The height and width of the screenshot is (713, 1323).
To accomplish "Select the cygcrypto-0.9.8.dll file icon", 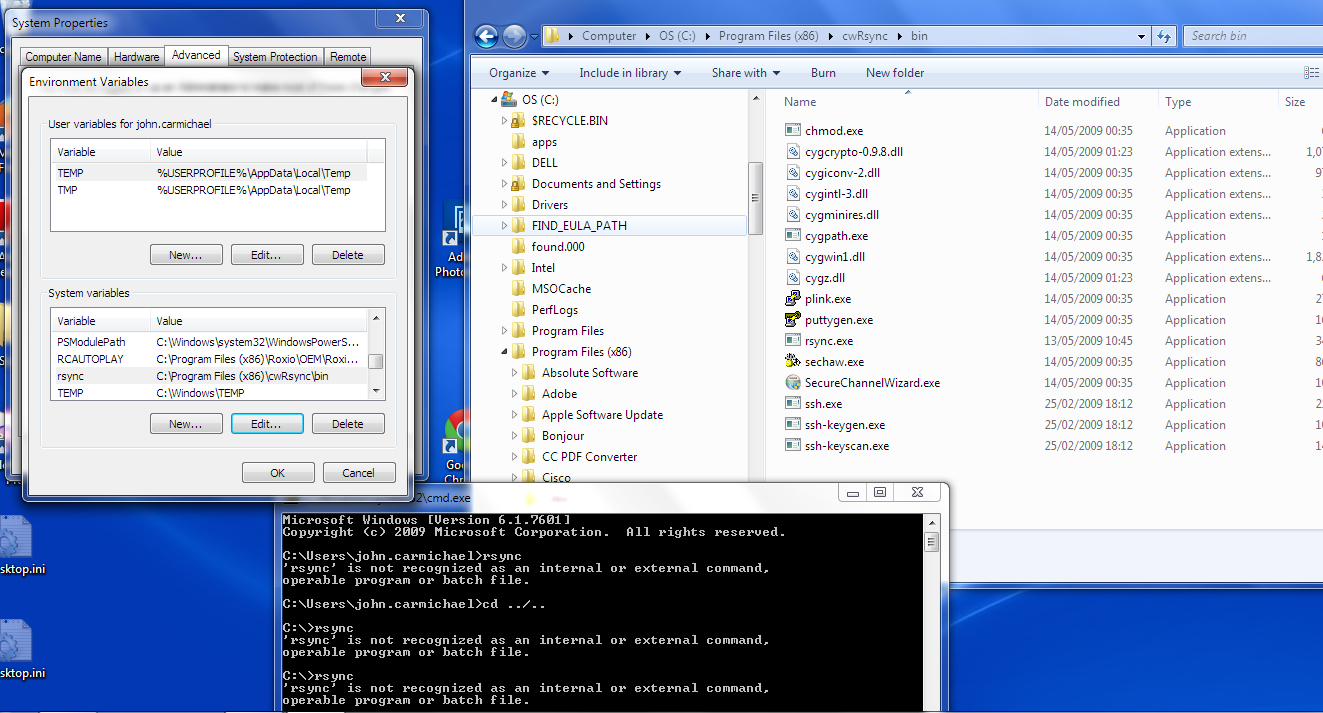I will click(x=793, y=152).
